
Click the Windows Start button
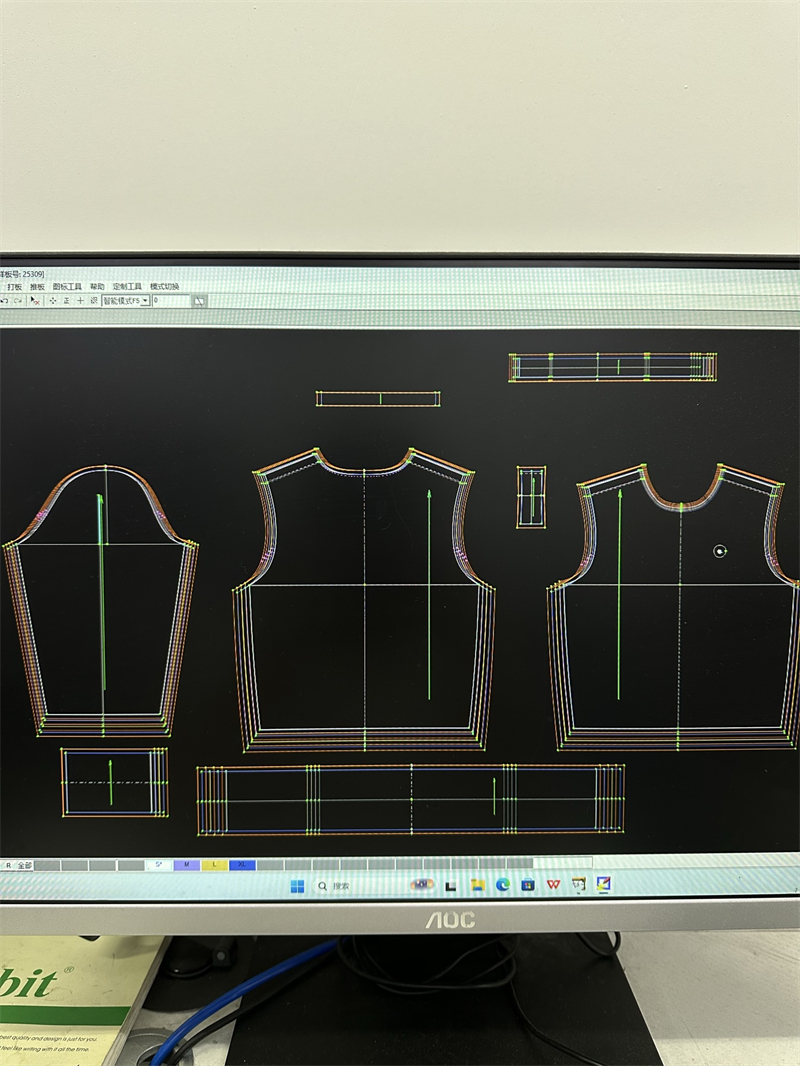(x=297, y=886)
